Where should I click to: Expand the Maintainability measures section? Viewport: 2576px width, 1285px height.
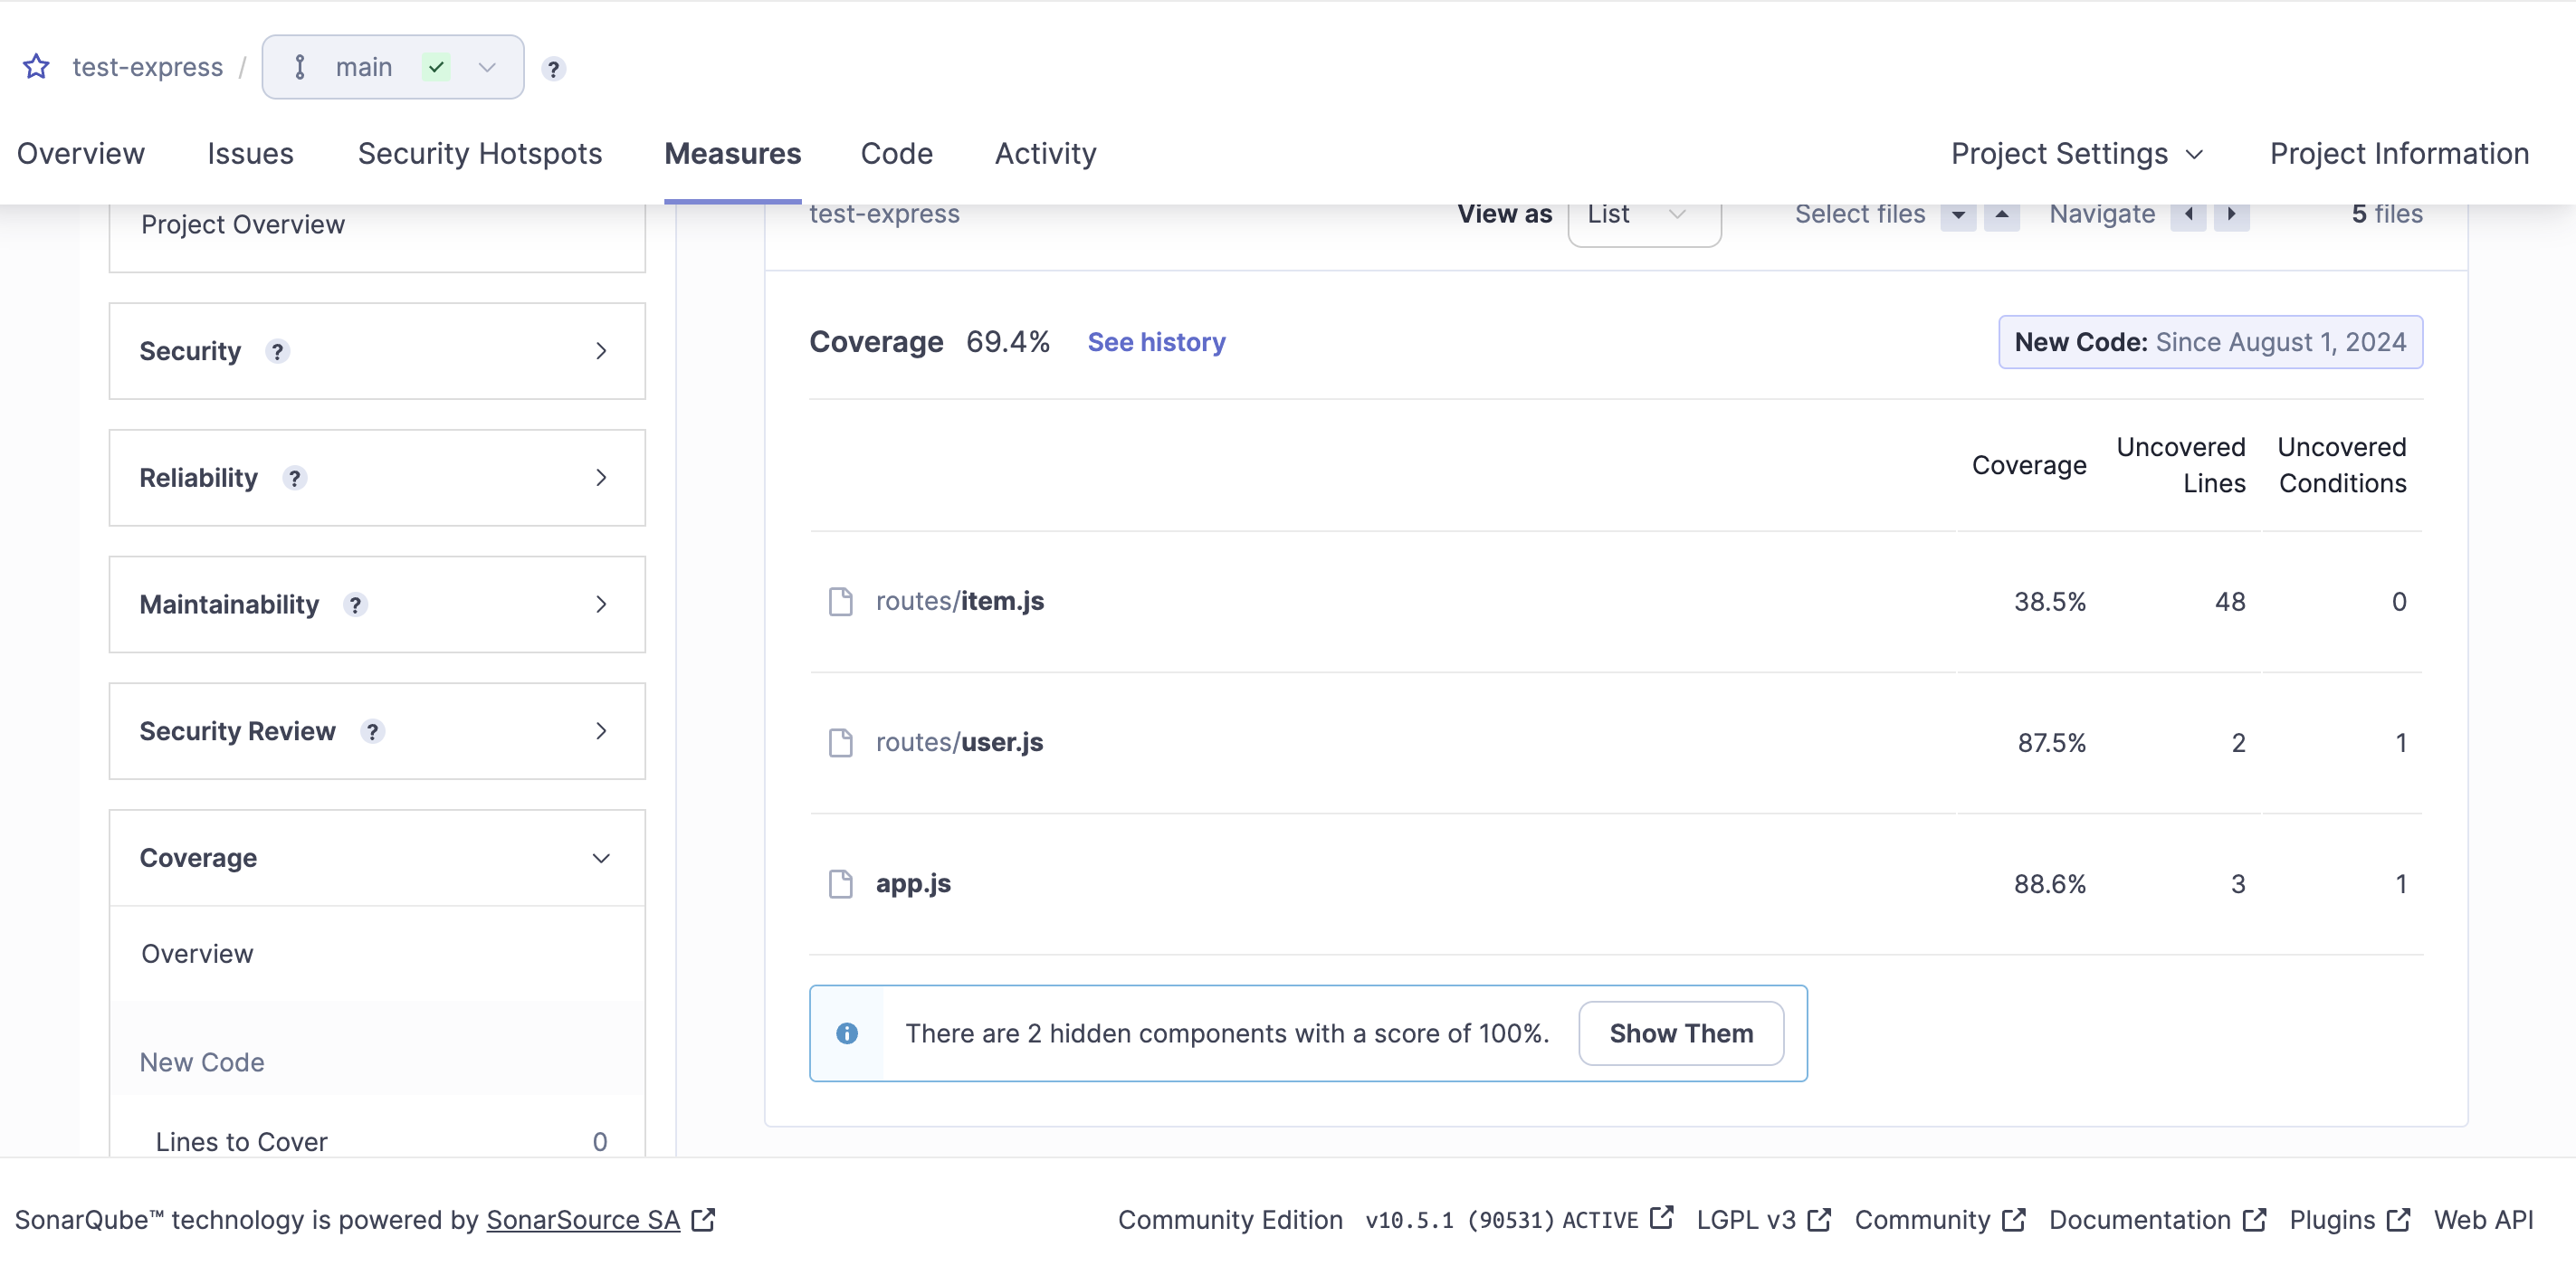(x=377, y=605)
